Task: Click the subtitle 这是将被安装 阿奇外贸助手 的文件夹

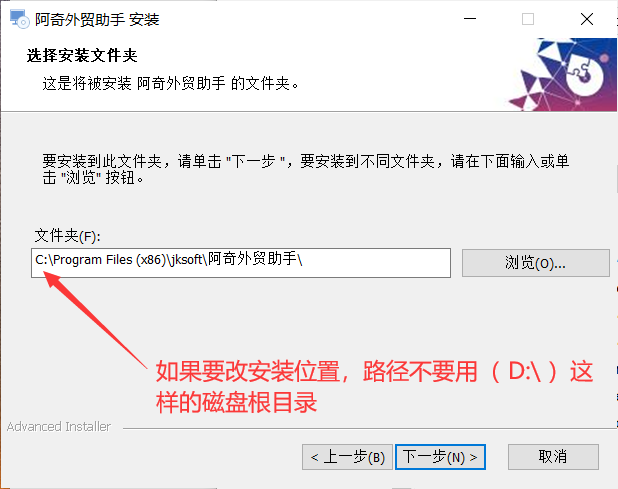Action: [x=170, y=84]
